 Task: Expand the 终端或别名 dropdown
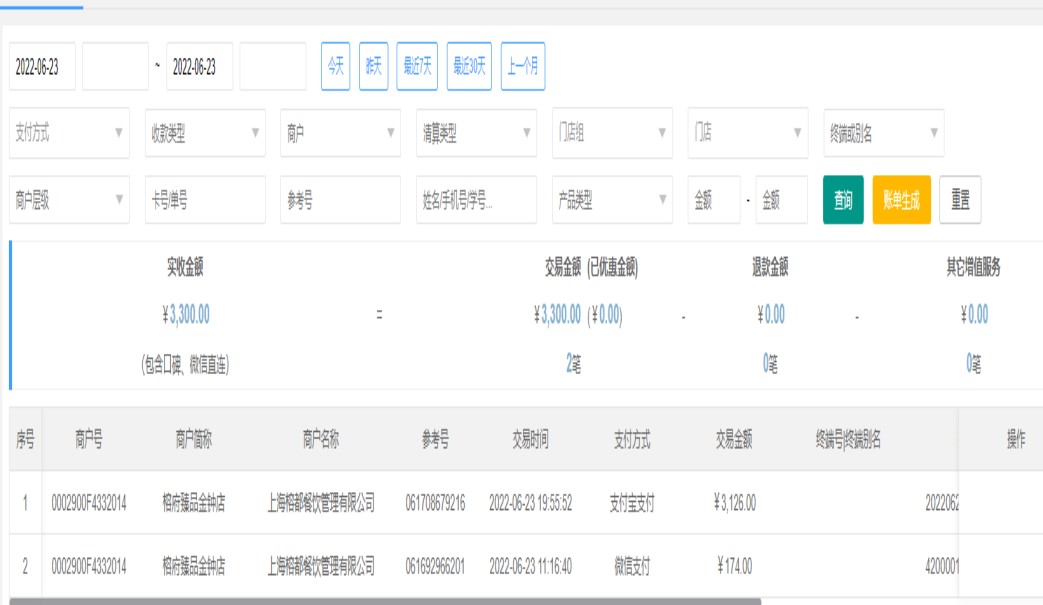tap(883, 133)
